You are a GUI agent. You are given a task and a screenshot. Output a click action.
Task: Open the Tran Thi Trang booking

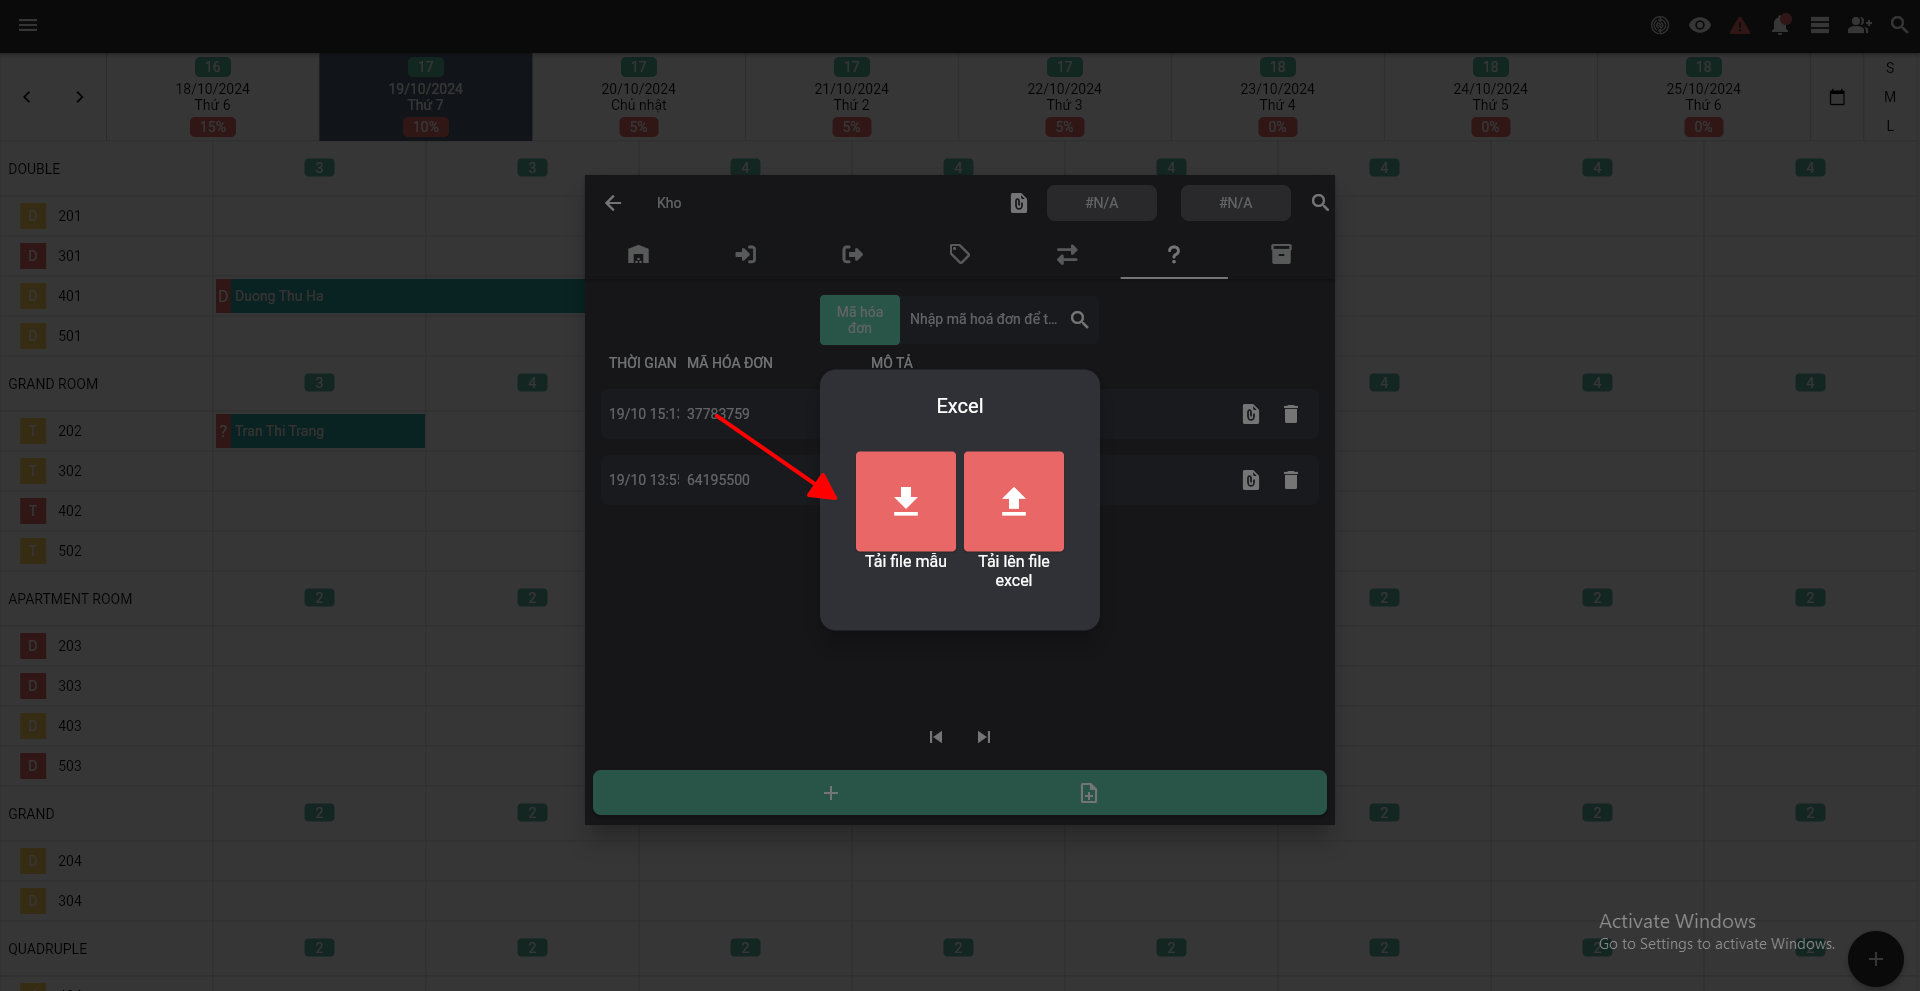(320, 431)
